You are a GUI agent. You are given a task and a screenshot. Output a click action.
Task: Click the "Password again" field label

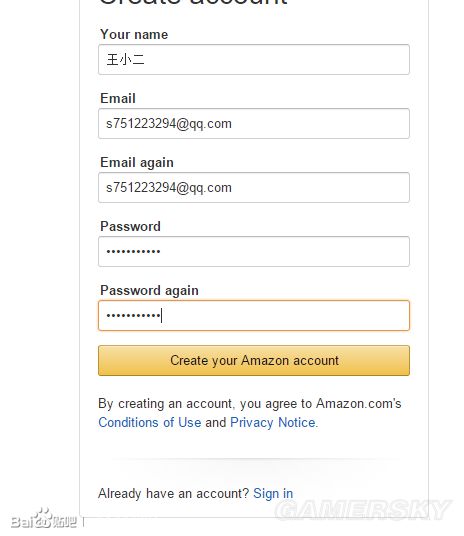[x=149, y=291]
